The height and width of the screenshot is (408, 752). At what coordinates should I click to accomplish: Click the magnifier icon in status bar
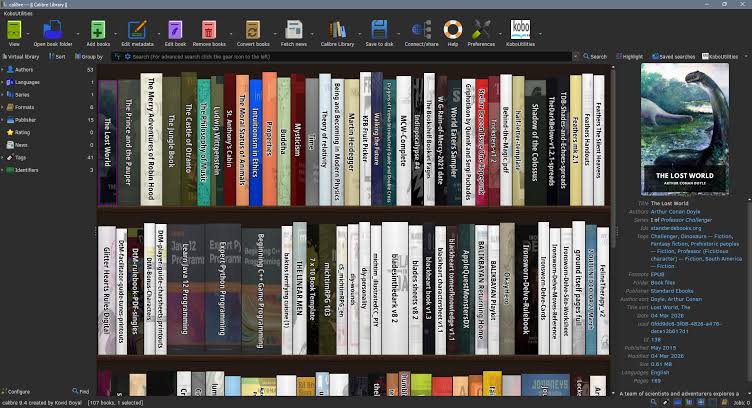654,403
